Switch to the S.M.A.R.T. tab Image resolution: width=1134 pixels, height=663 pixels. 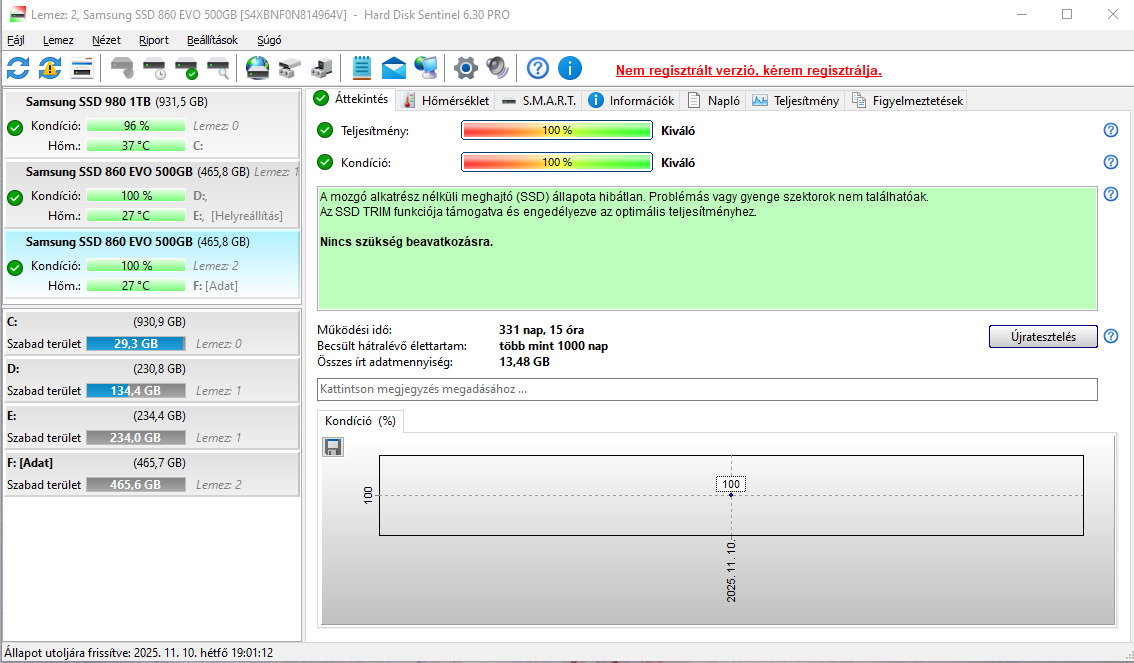pos(540,100)
